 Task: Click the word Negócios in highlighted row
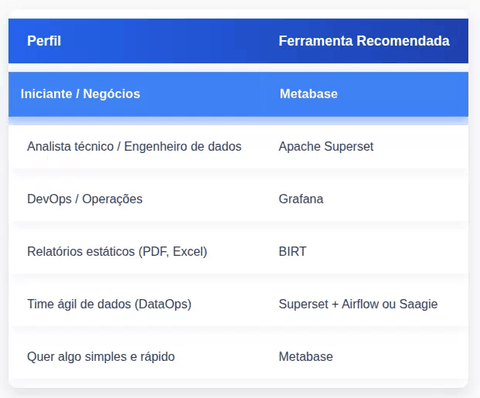[x=111, y=94]
